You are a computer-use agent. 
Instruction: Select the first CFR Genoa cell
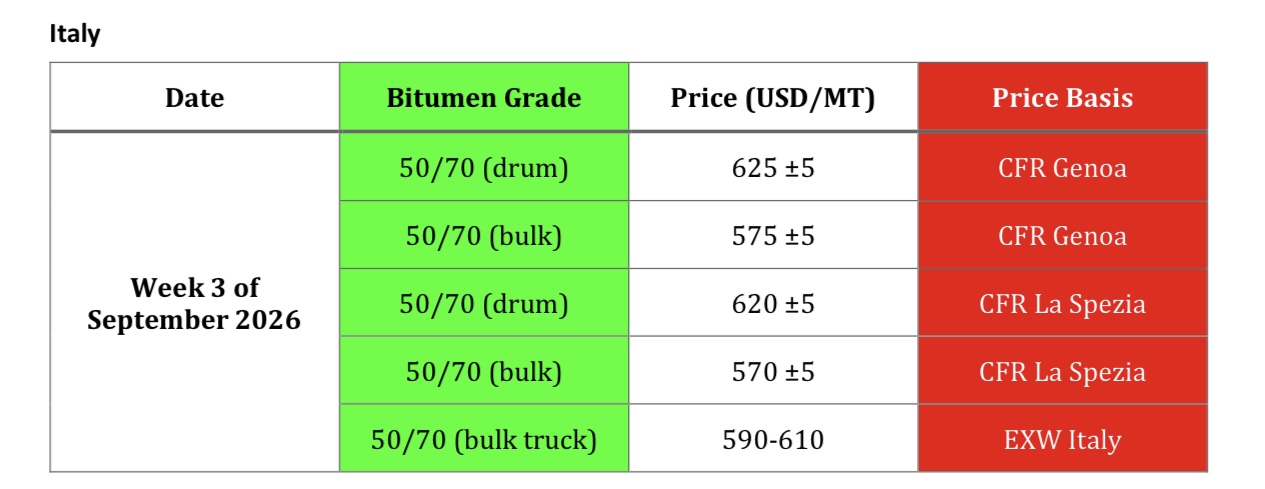point(1062,167)
